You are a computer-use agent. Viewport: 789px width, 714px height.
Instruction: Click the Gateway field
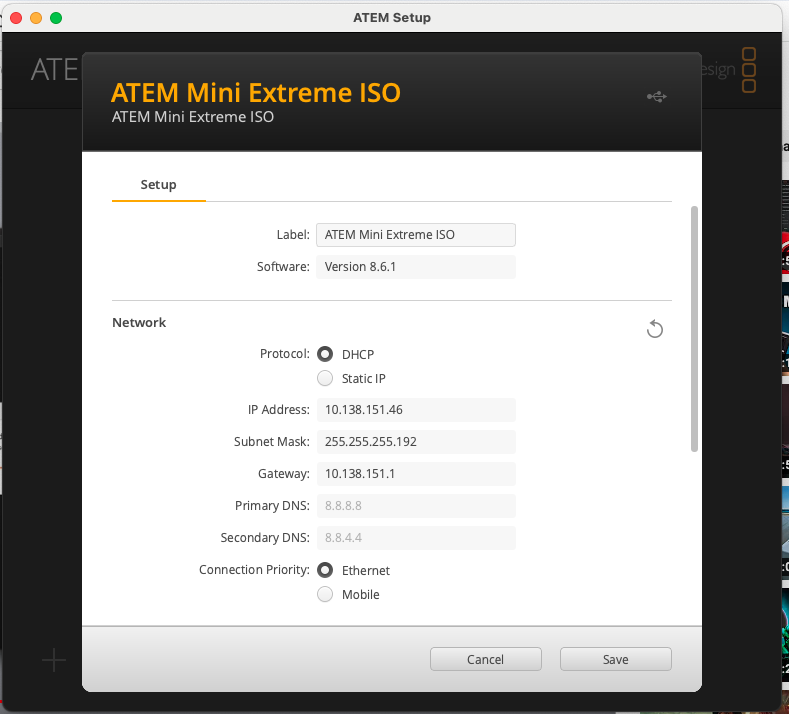(x=416, y=474)
